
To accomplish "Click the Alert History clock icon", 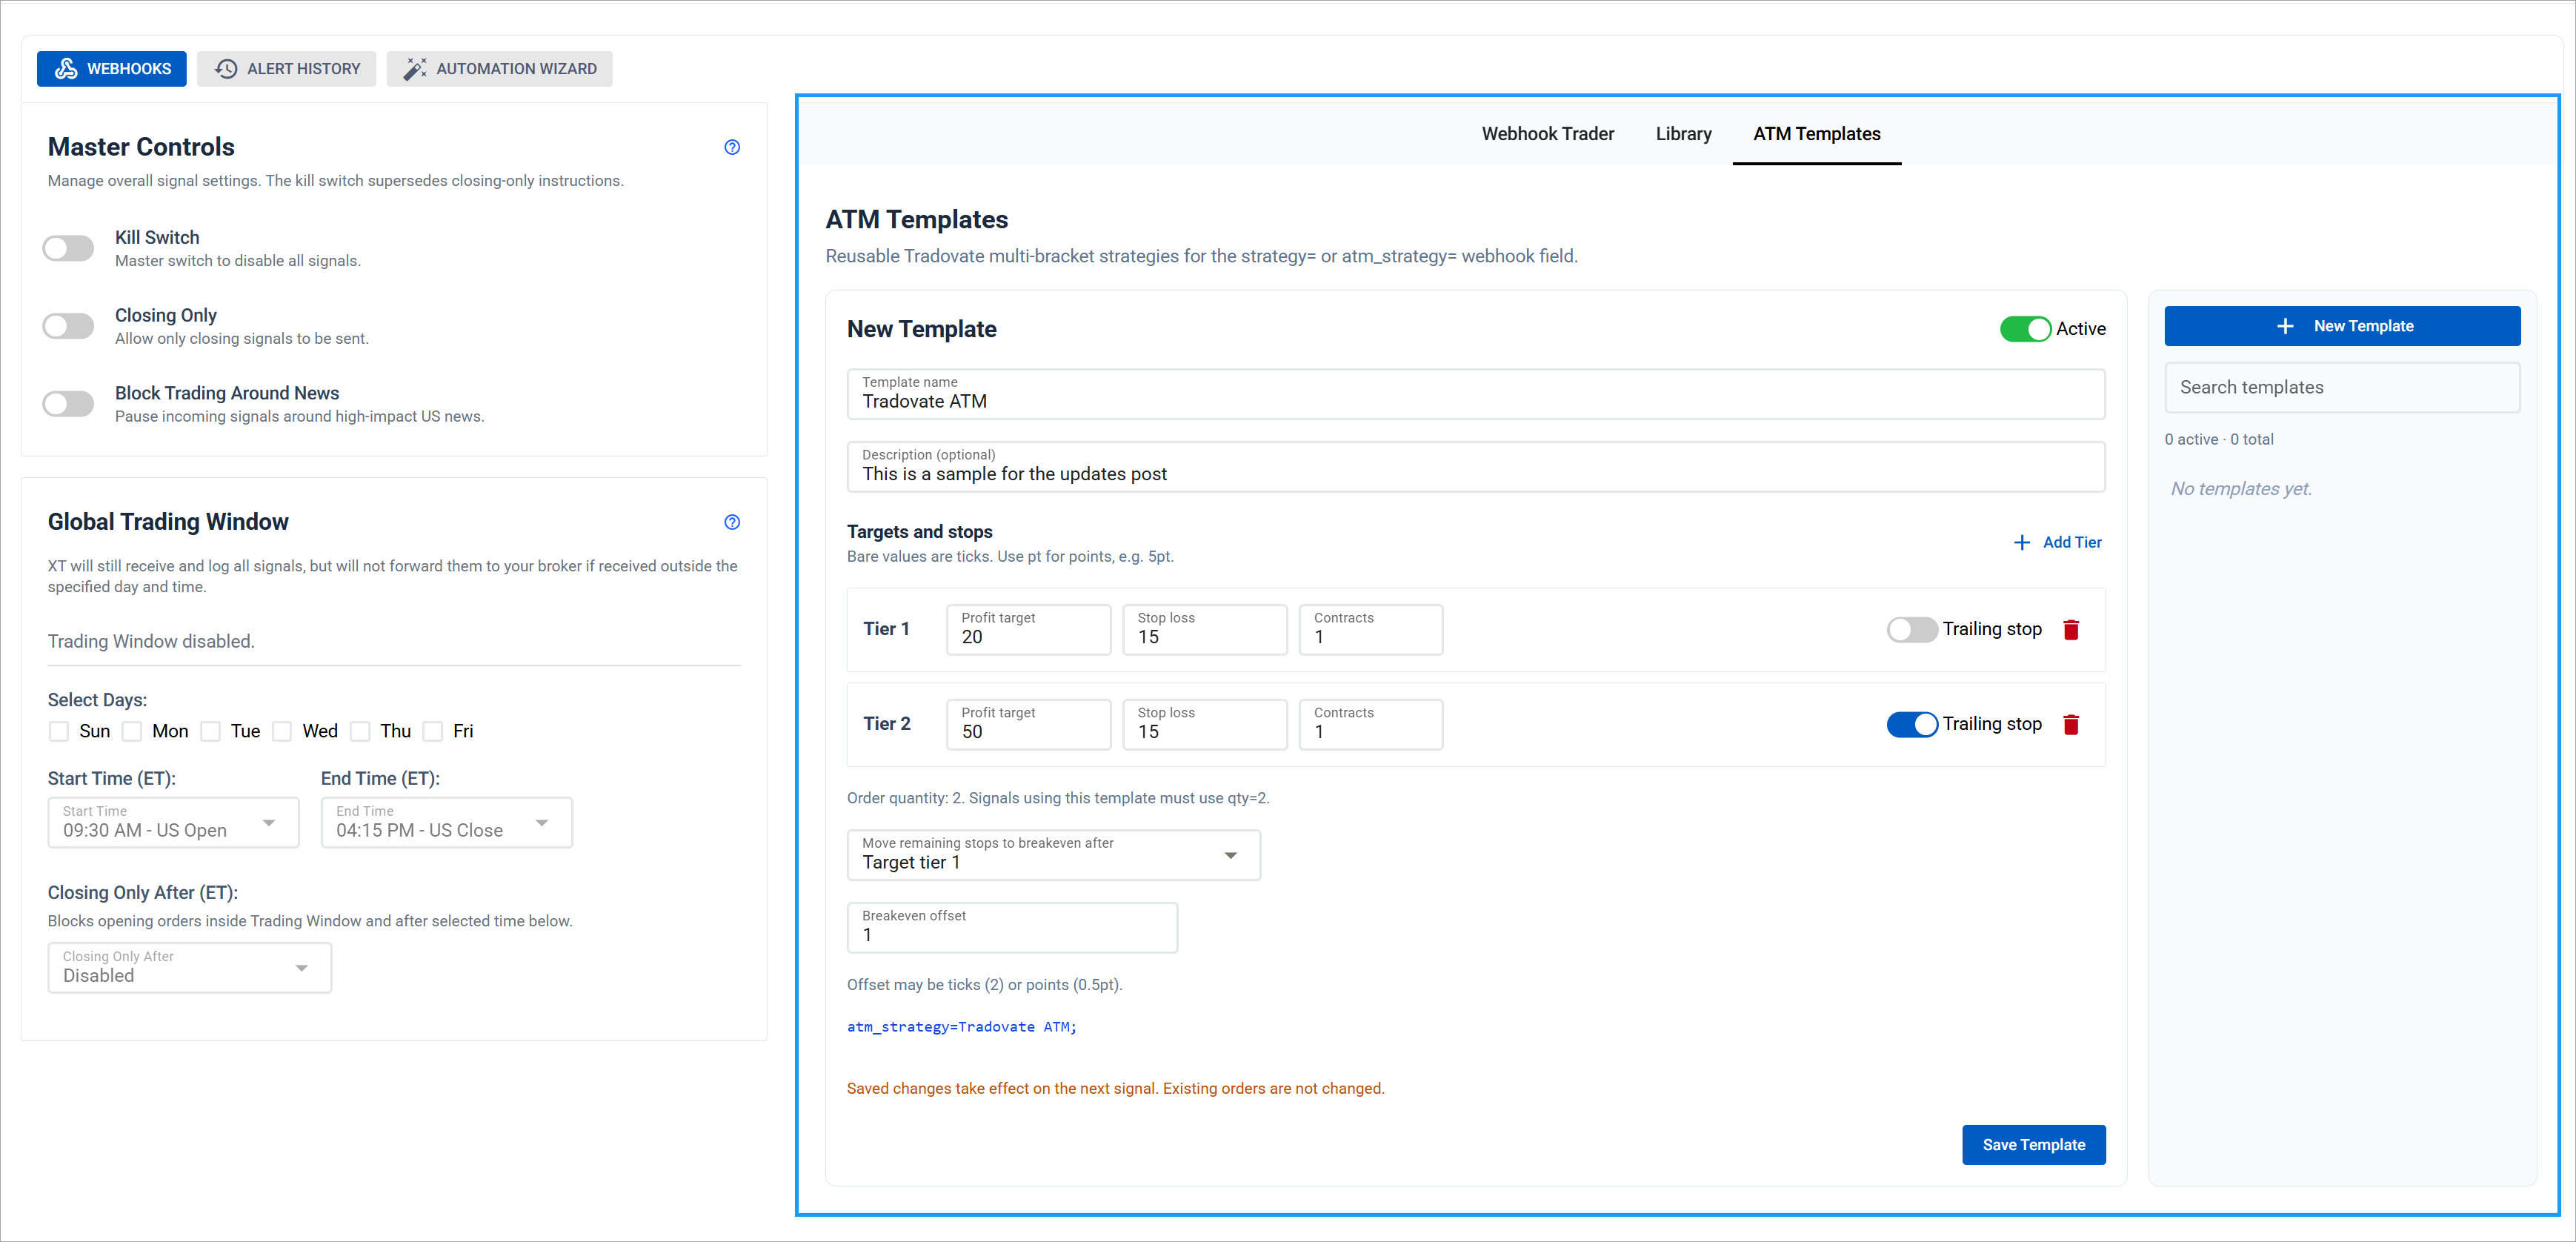I will pos(226,69).
